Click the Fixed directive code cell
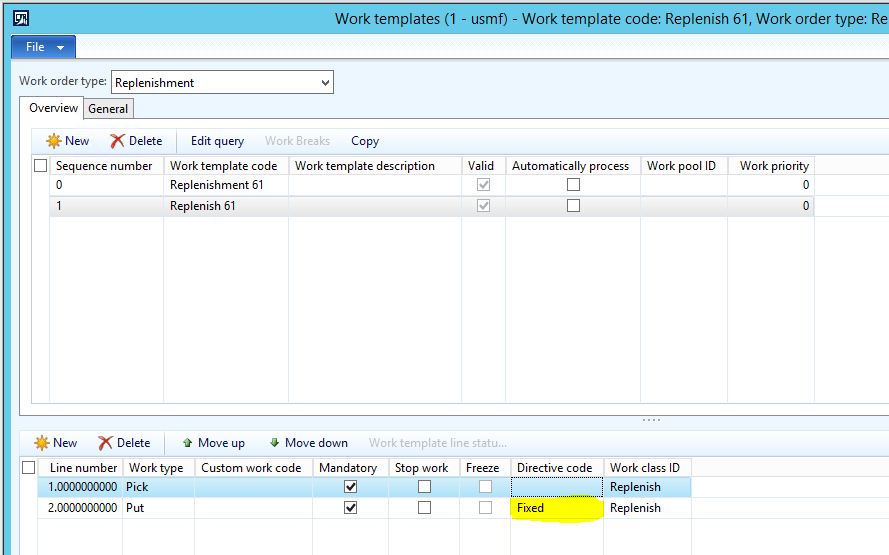The image size is (889, 555). (x=557, y=508)
